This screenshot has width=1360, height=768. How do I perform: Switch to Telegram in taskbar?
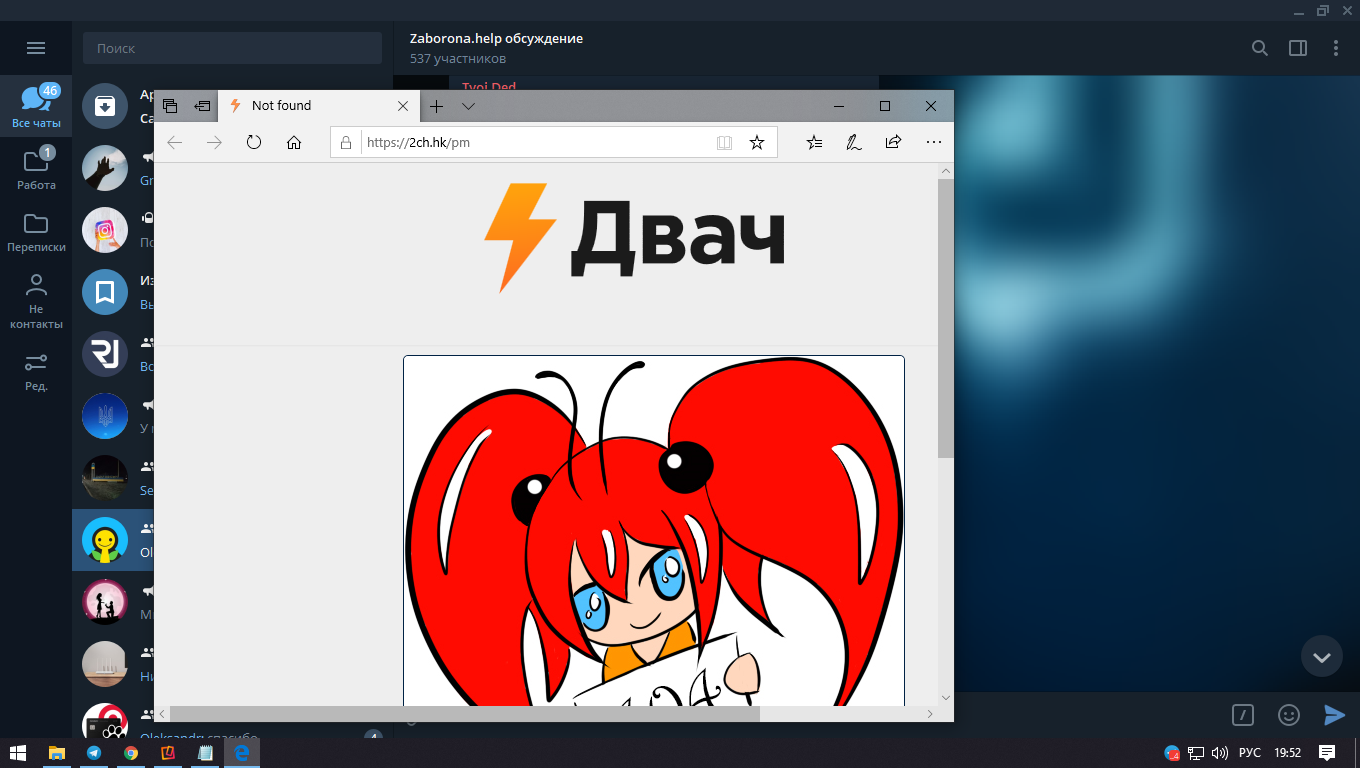94,753
